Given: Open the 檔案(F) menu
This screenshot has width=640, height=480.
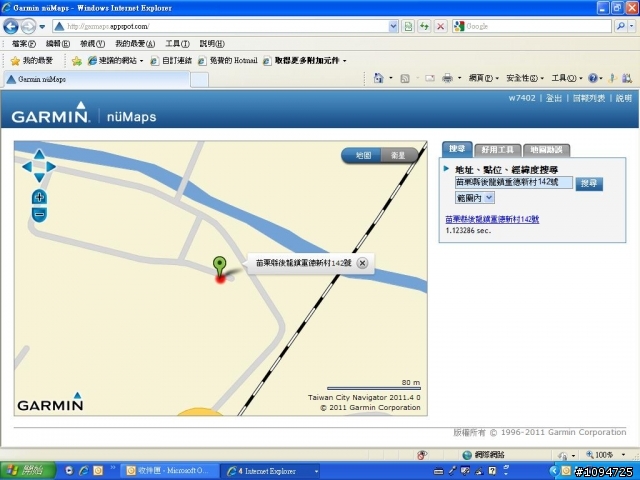Looking at the screenshot, I should [x=23, y=44].
